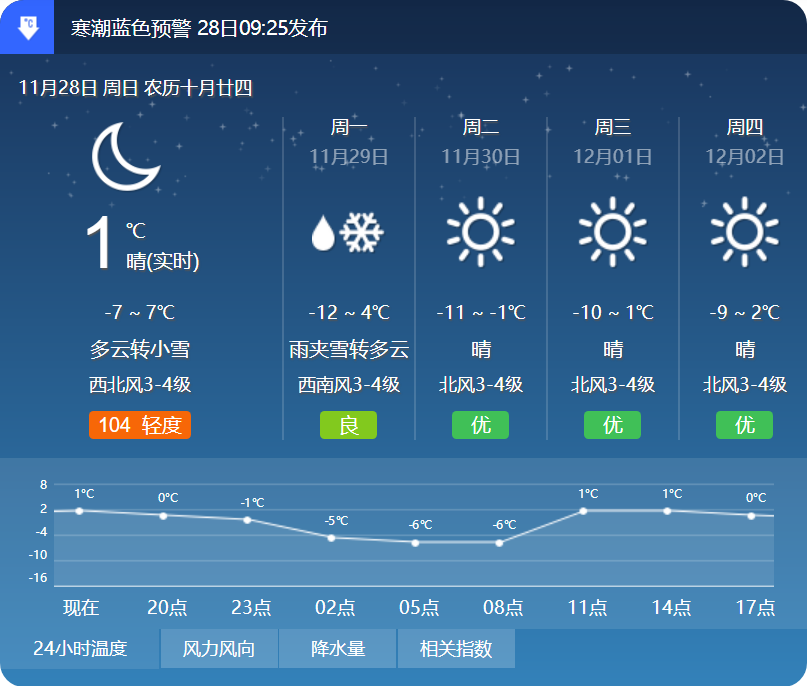Select the 相关指数 tab

click(457, 648)
